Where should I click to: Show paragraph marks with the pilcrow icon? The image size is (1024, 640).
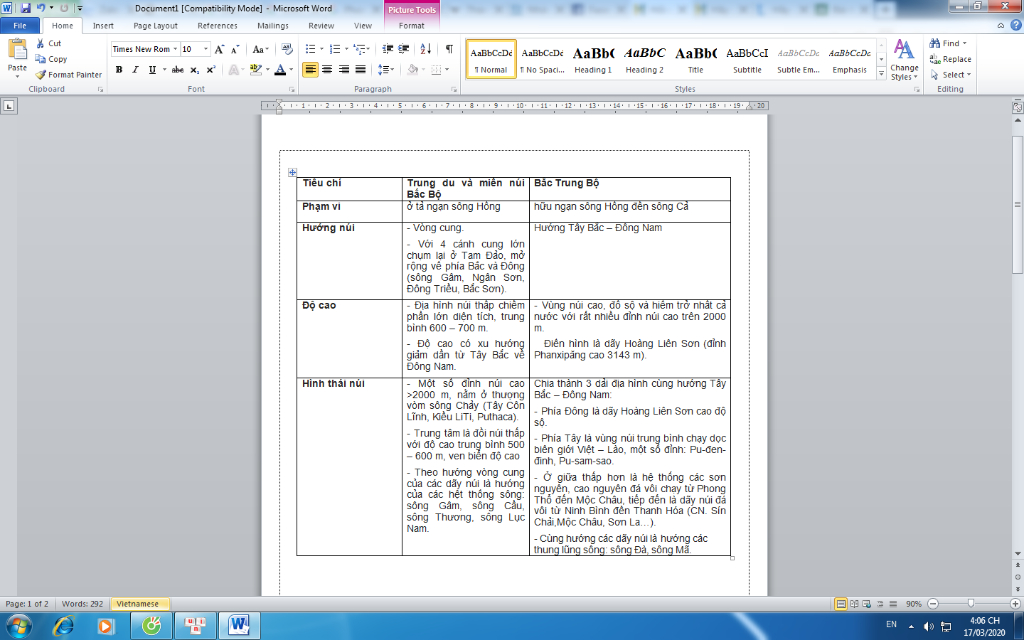click(x=449, y=49)
